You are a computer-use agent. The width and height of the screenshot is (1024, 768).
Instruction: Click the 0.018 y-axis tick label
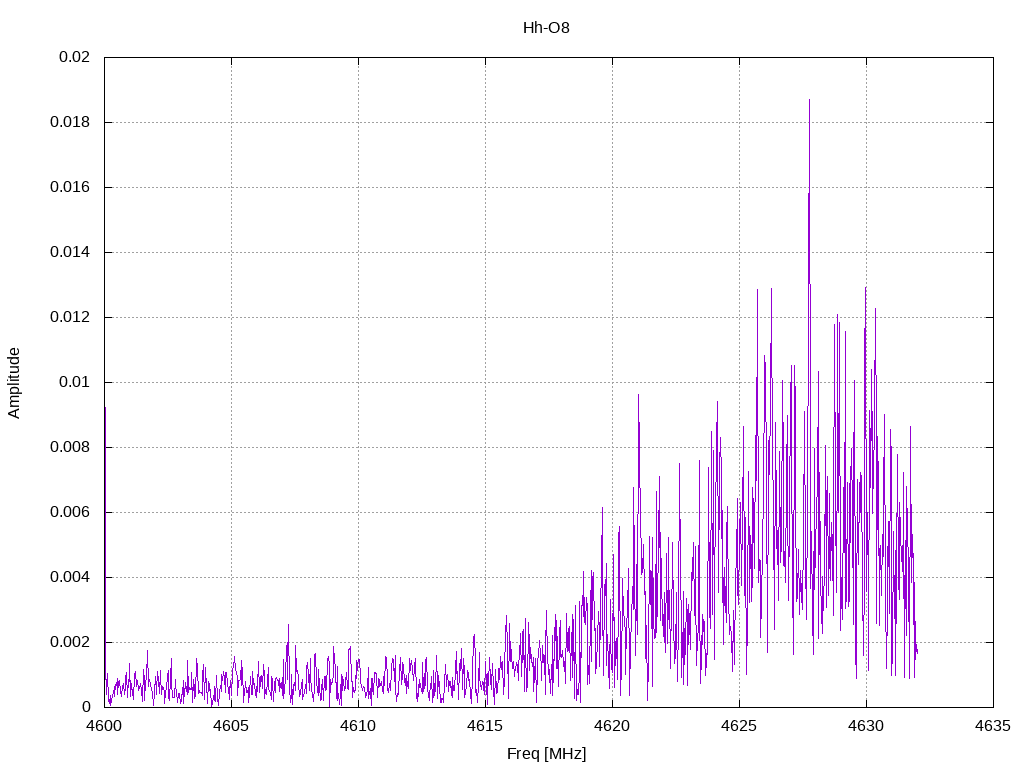point(71,122)
